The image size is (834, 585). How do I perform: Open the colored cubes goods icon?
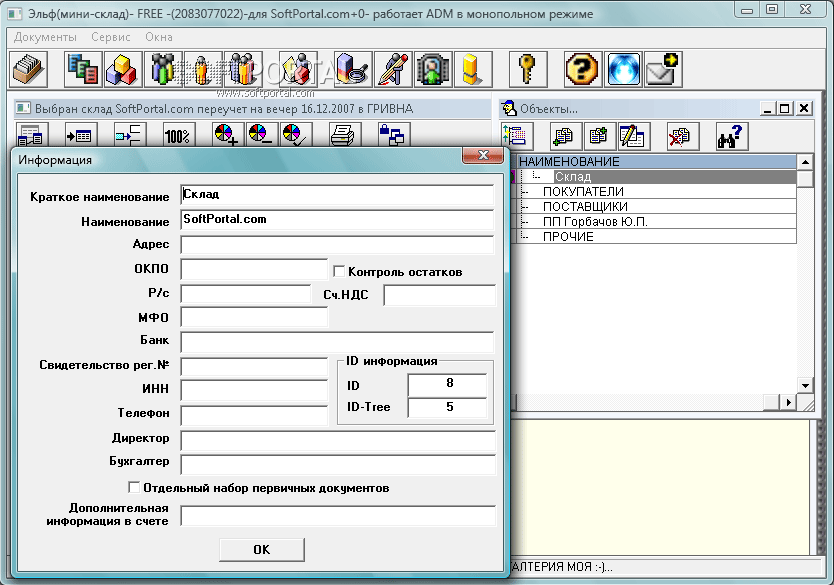(x=123, y=70)
